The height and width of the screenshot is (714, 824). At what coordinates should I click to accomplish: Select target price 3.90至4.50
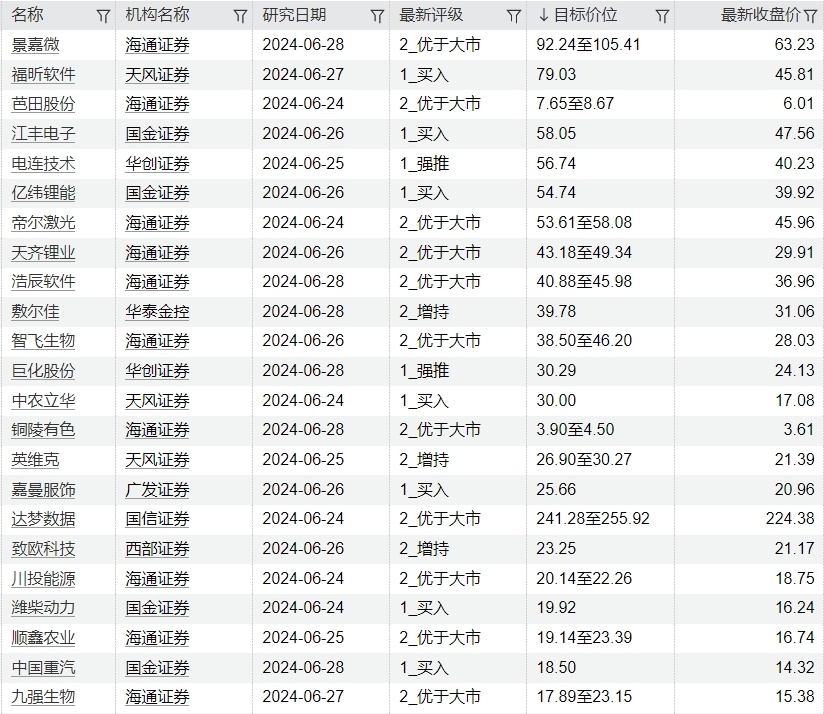[575, 429]
